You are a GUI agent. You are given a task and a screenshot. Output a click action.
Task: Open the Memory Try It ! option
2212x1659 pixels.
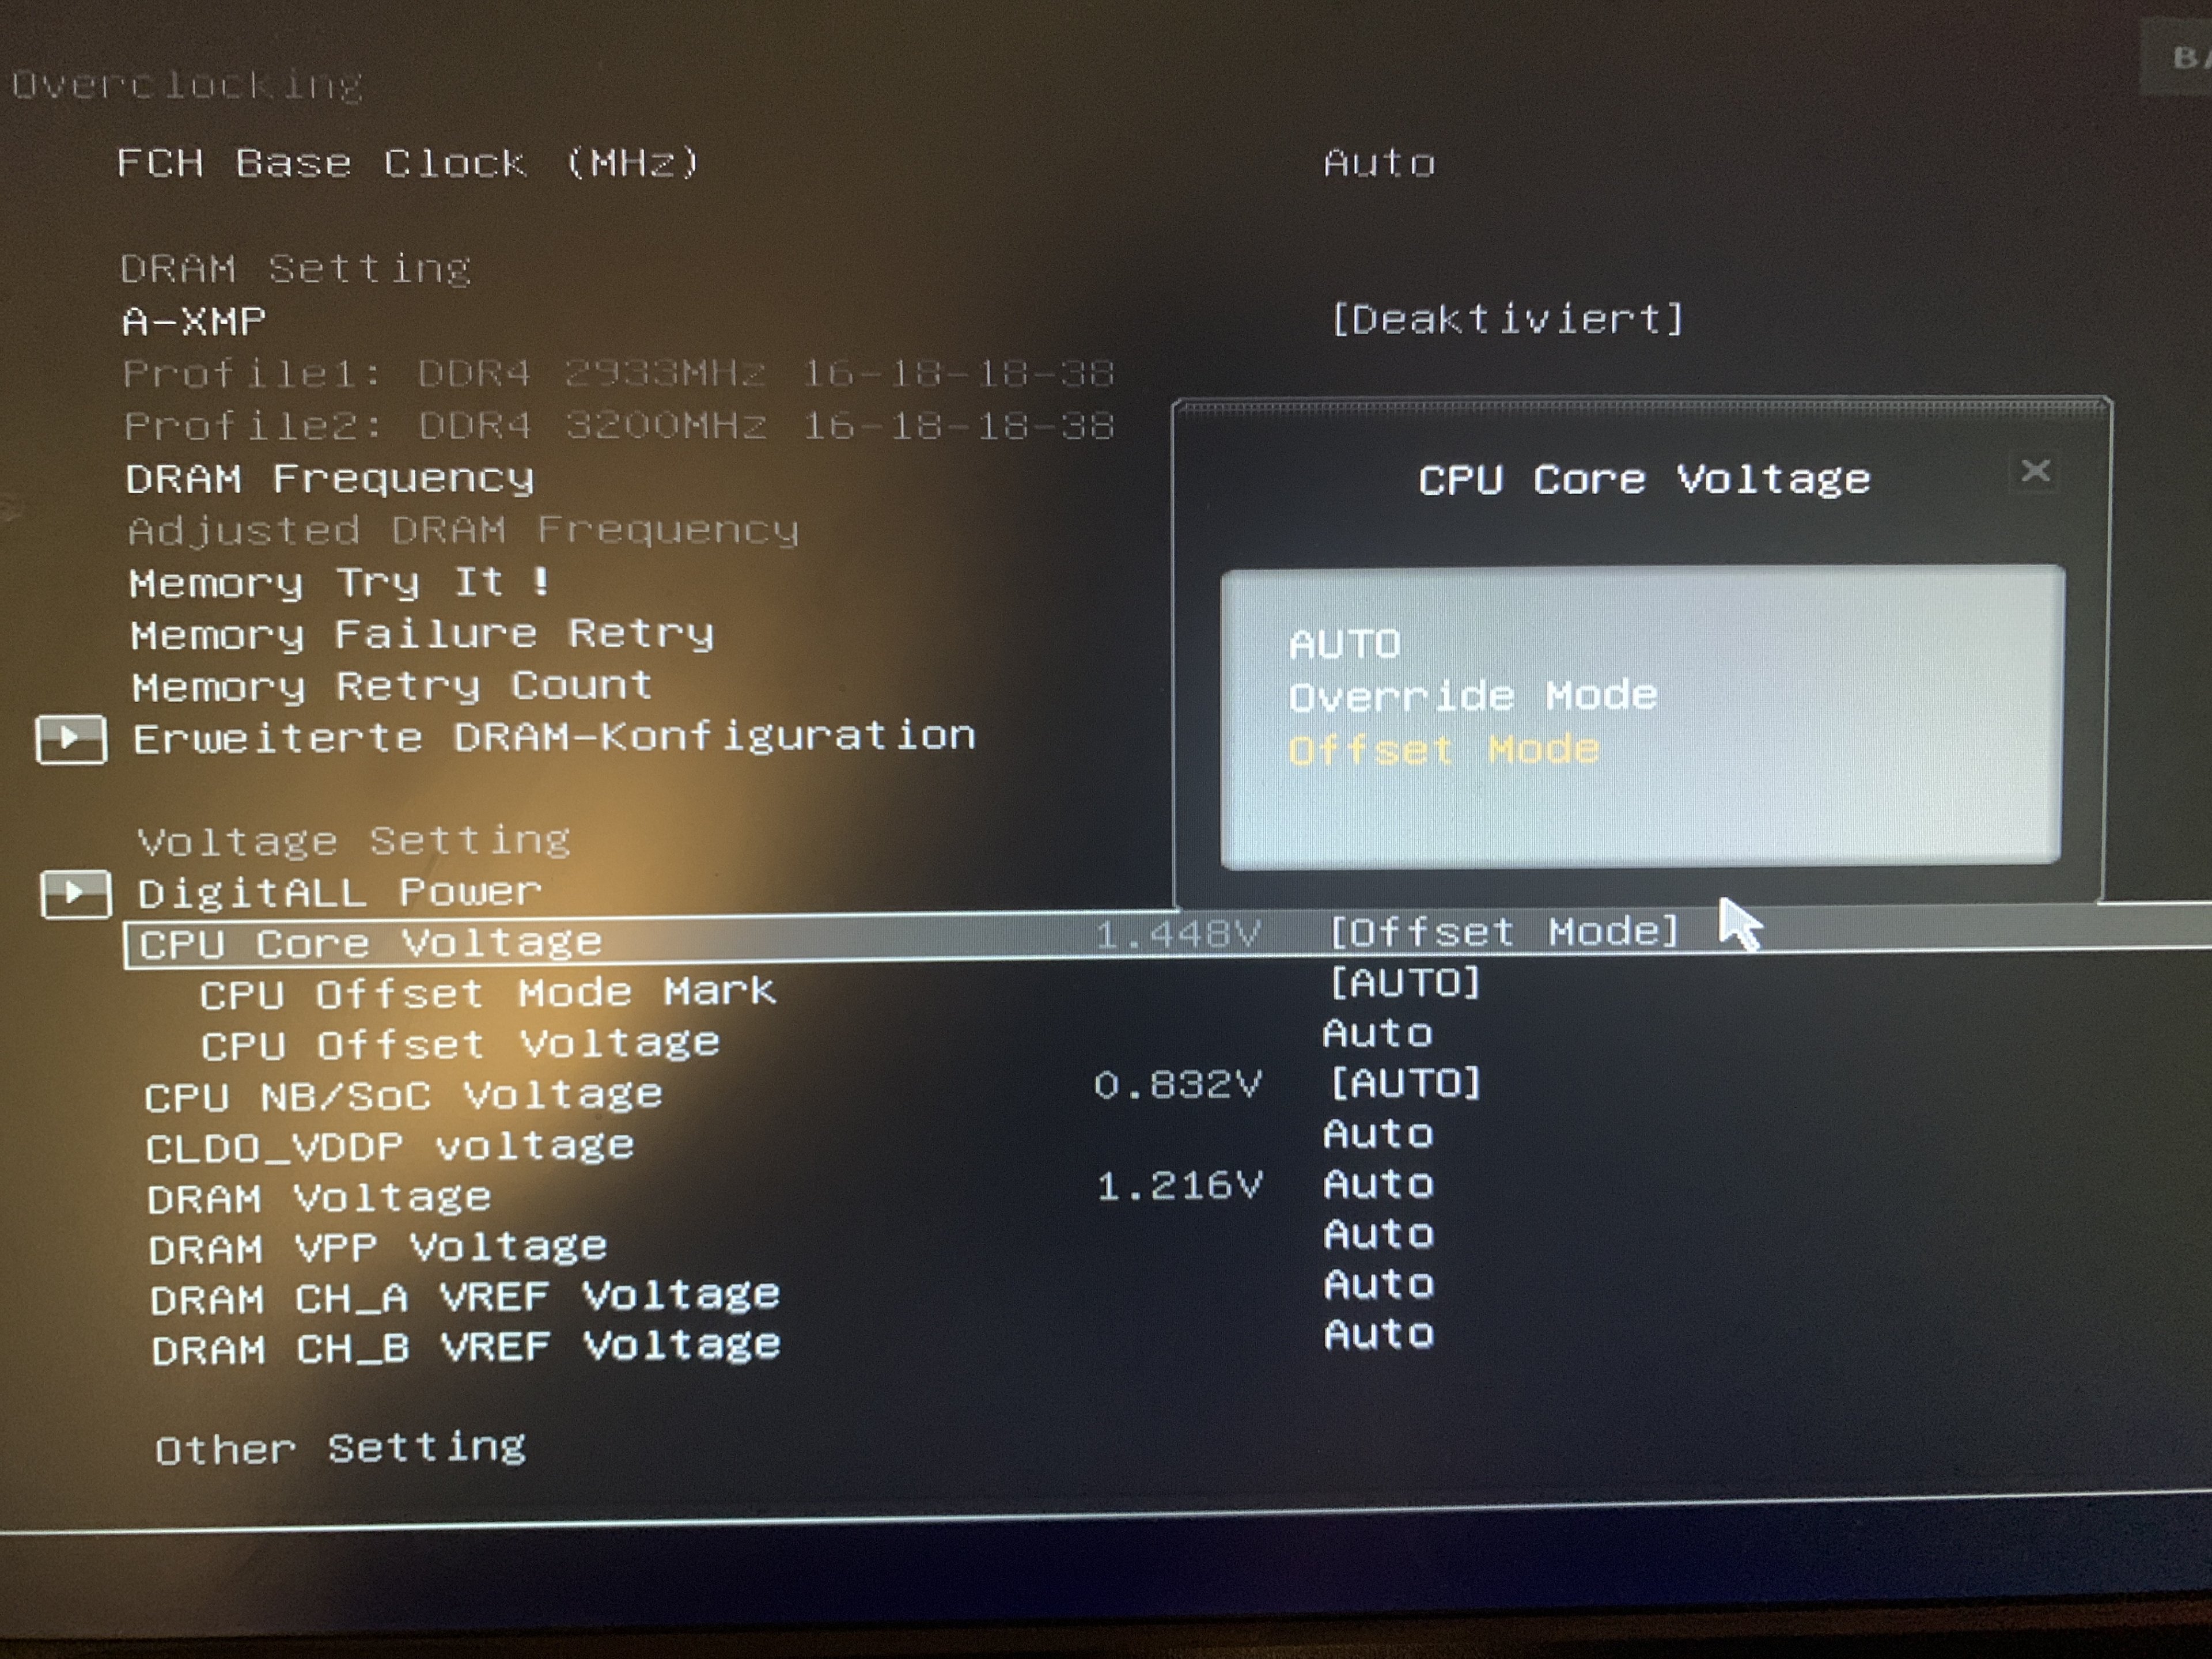[339, 583]
